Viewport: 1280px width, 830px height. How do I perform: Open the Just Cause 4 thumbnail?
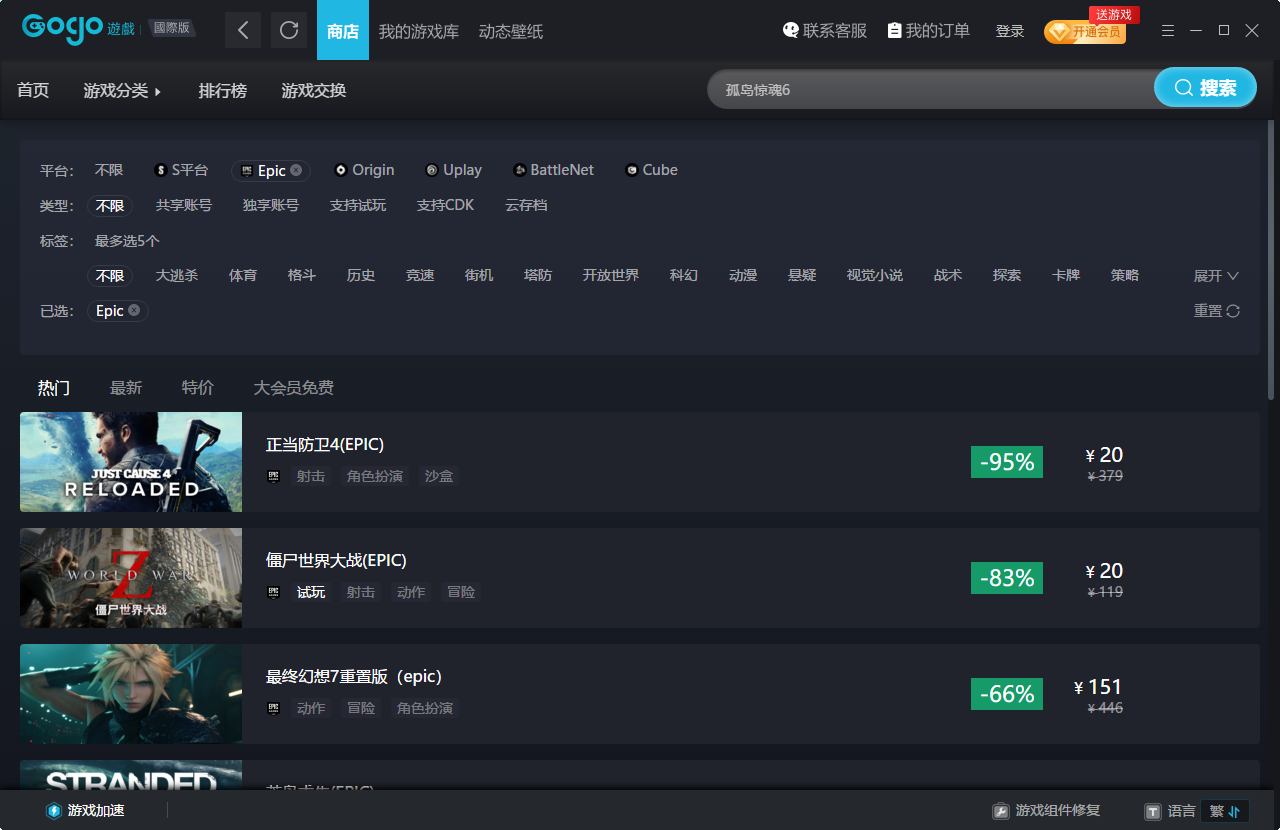(x=131, y=462)
